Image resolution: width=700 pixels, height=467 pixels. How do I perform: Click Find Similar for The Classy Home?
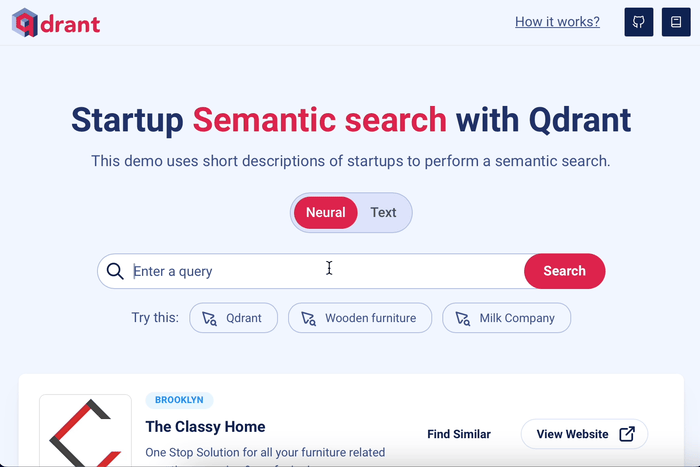[459, 434]
